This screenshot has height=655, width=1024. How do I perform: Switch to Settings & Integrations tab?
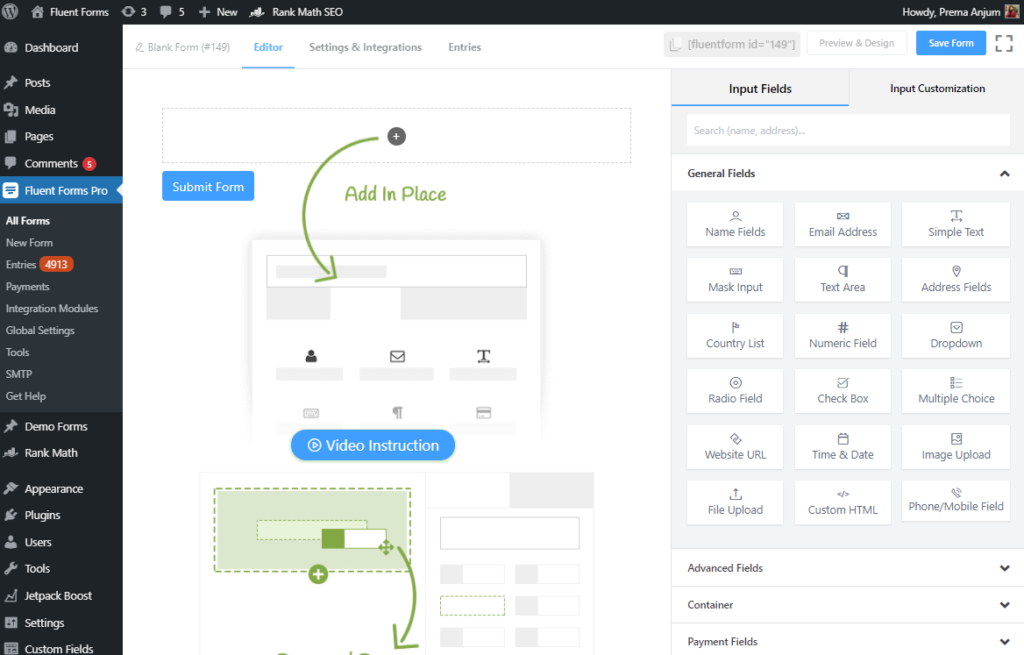click(x=365, y=47)
